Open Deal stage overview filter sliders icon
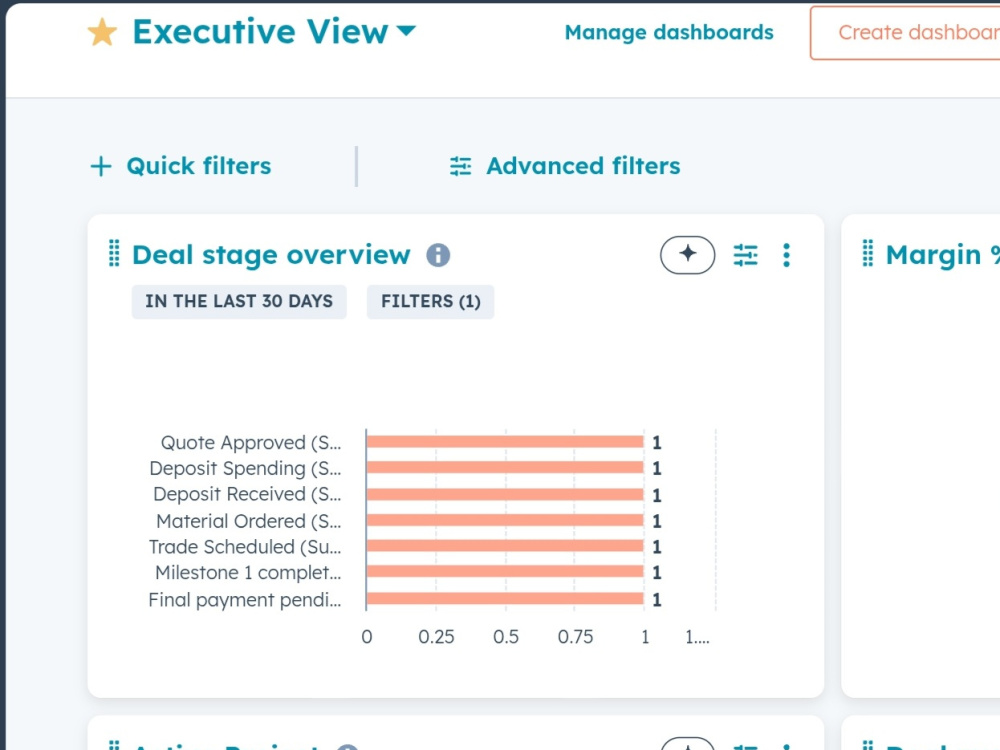 (x=746, y=255)
